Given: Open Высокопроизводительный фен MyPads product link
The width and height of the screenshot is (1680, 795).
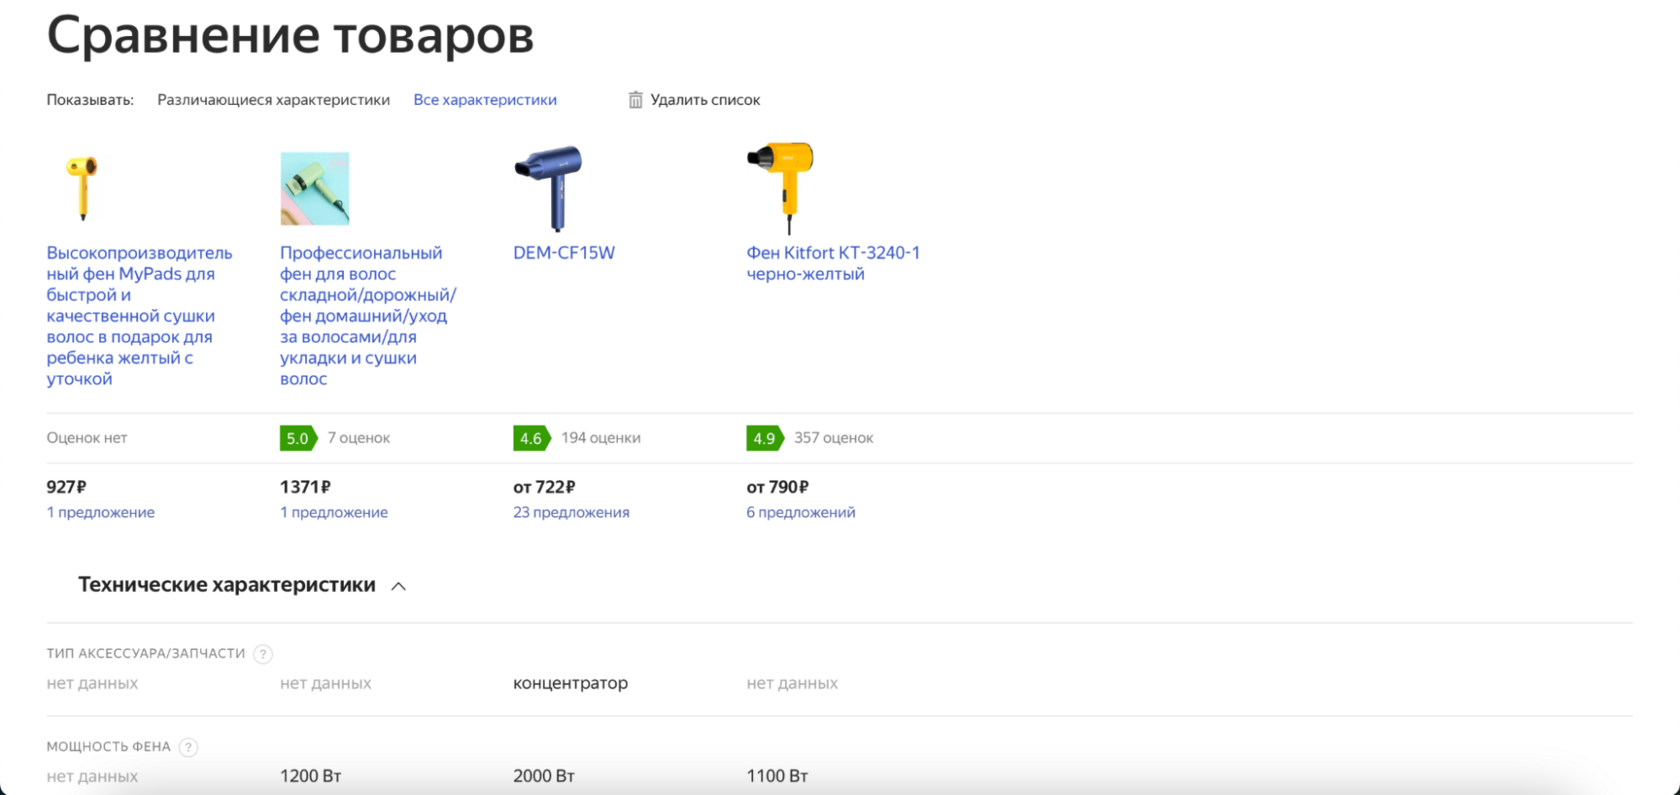Looking at the screenshot, I should (x=139, y=316).
